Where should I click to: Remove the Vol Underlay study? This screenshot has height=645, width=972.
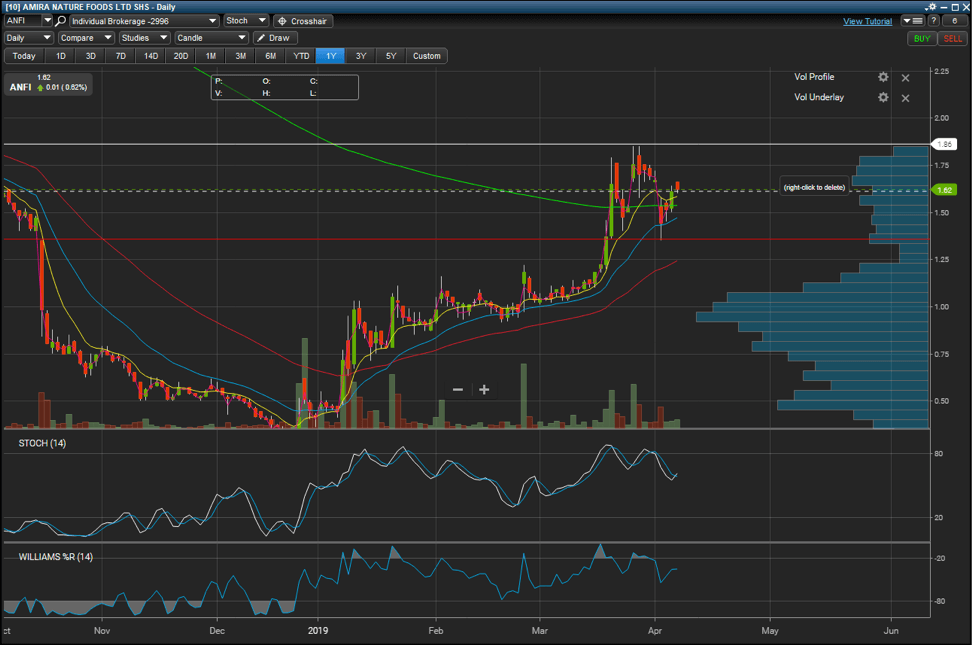point(905,99)
